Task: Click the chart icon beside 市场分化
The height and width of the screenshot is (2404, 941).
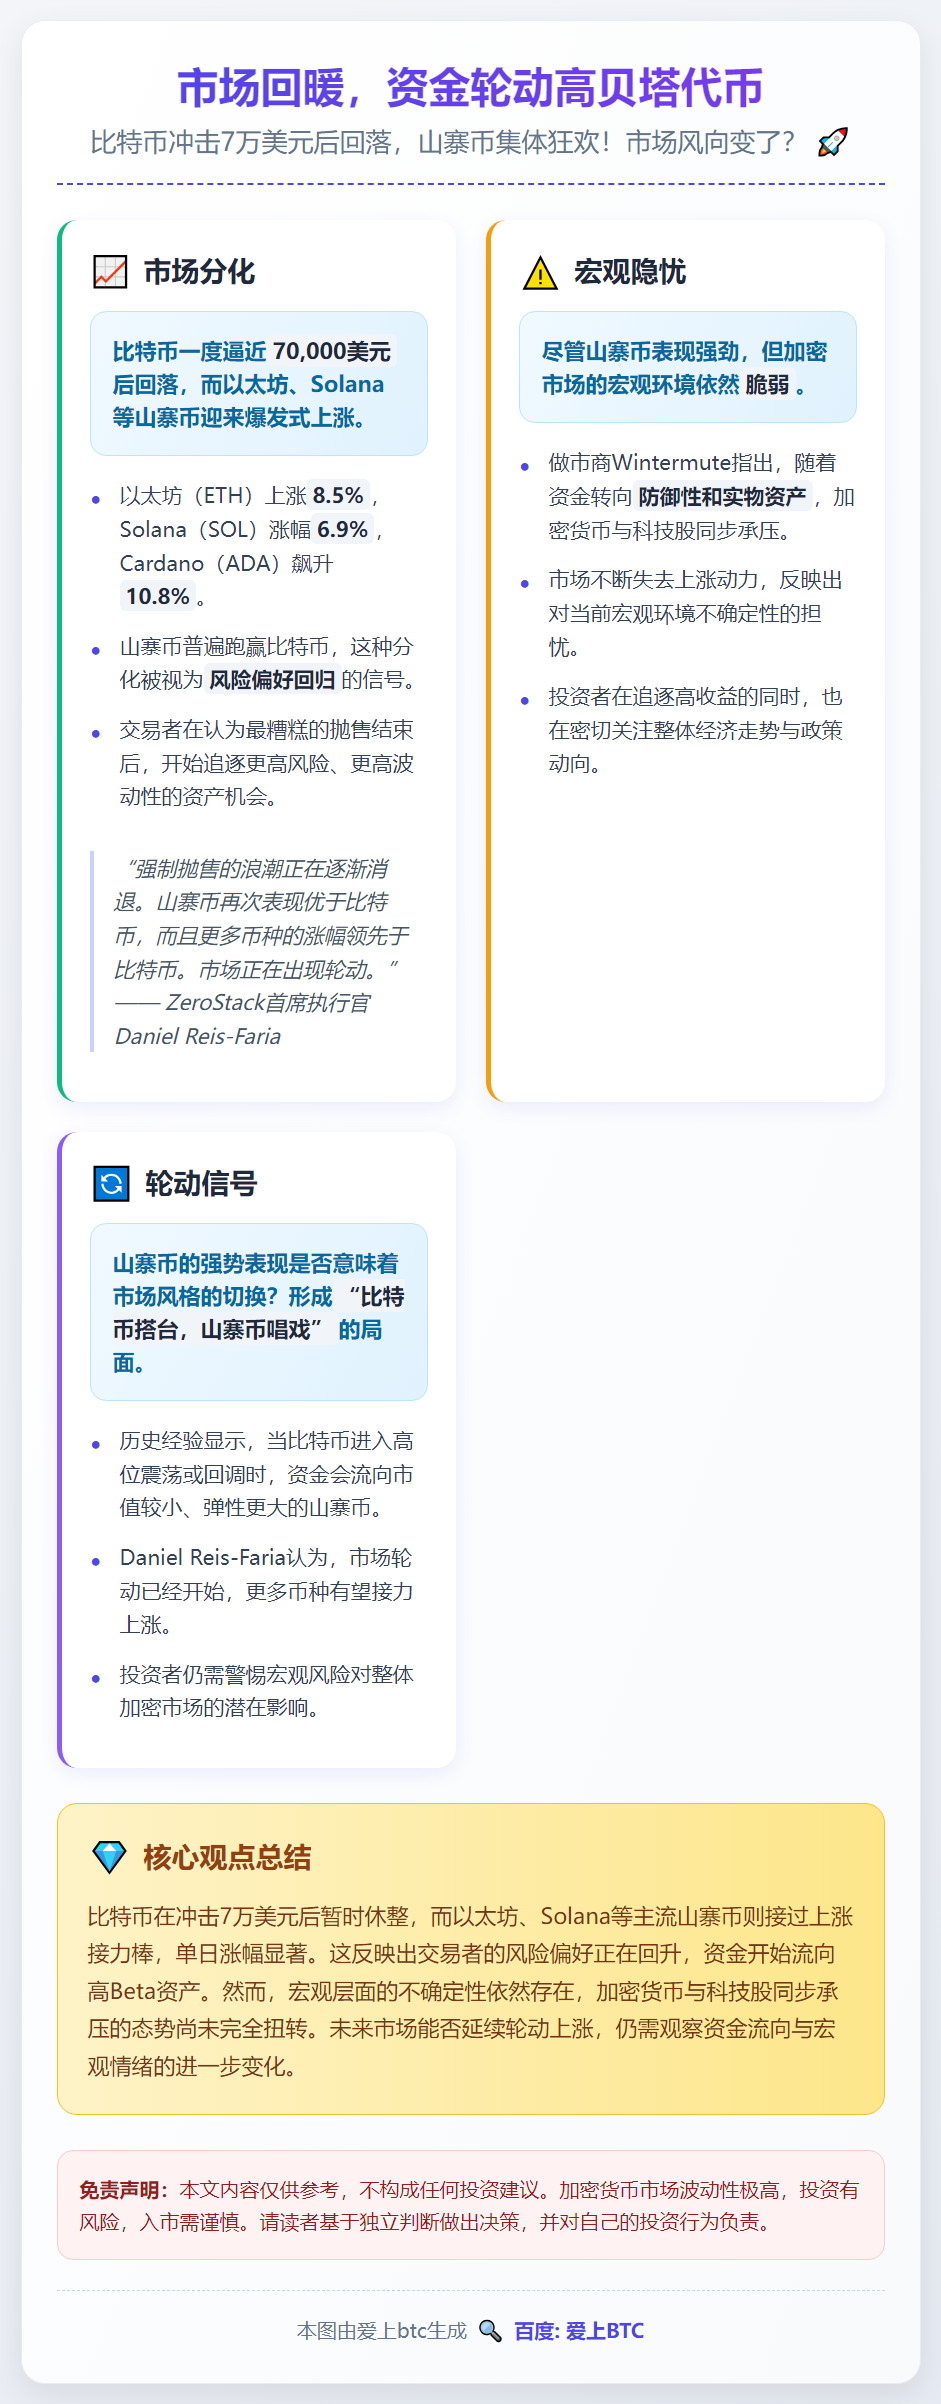Action: pyautogui.click(x=110, y=272)
